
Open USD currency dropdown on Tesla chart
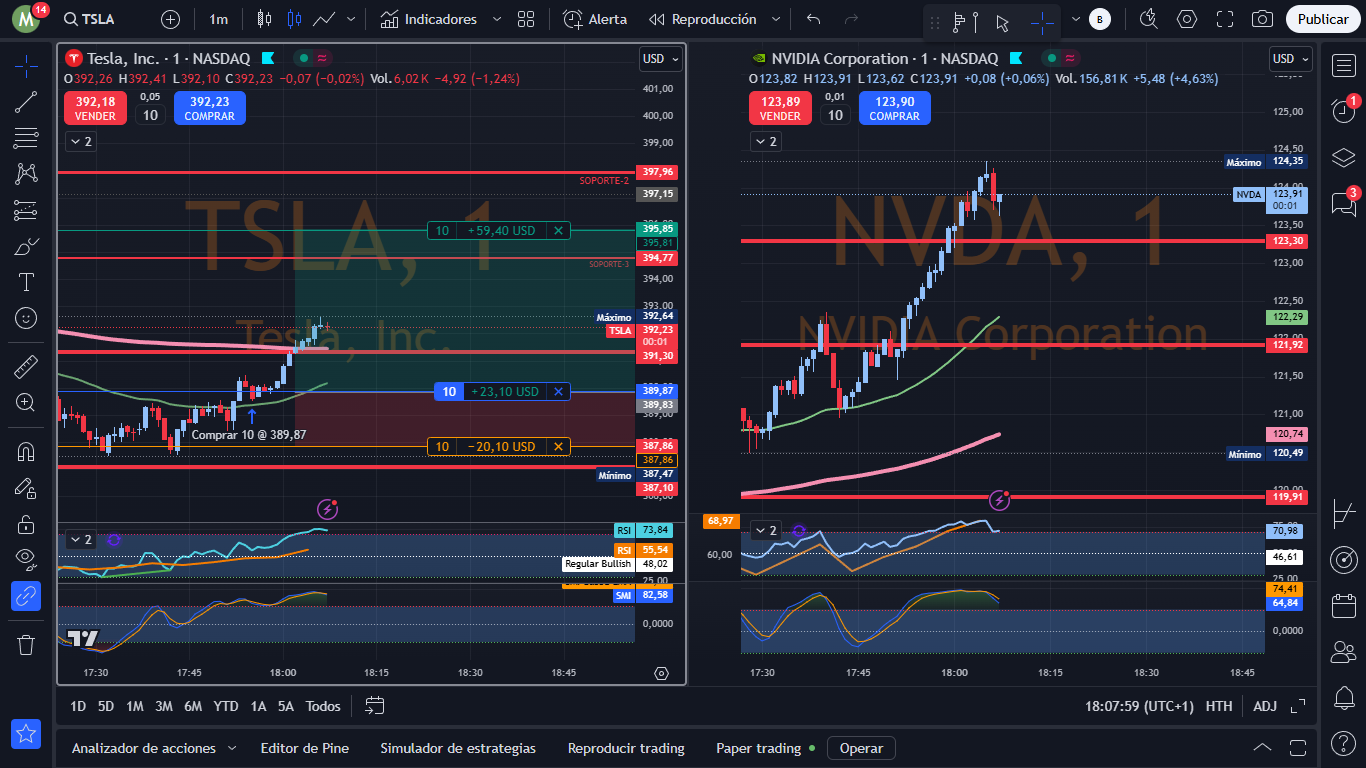tap(660, 59)
